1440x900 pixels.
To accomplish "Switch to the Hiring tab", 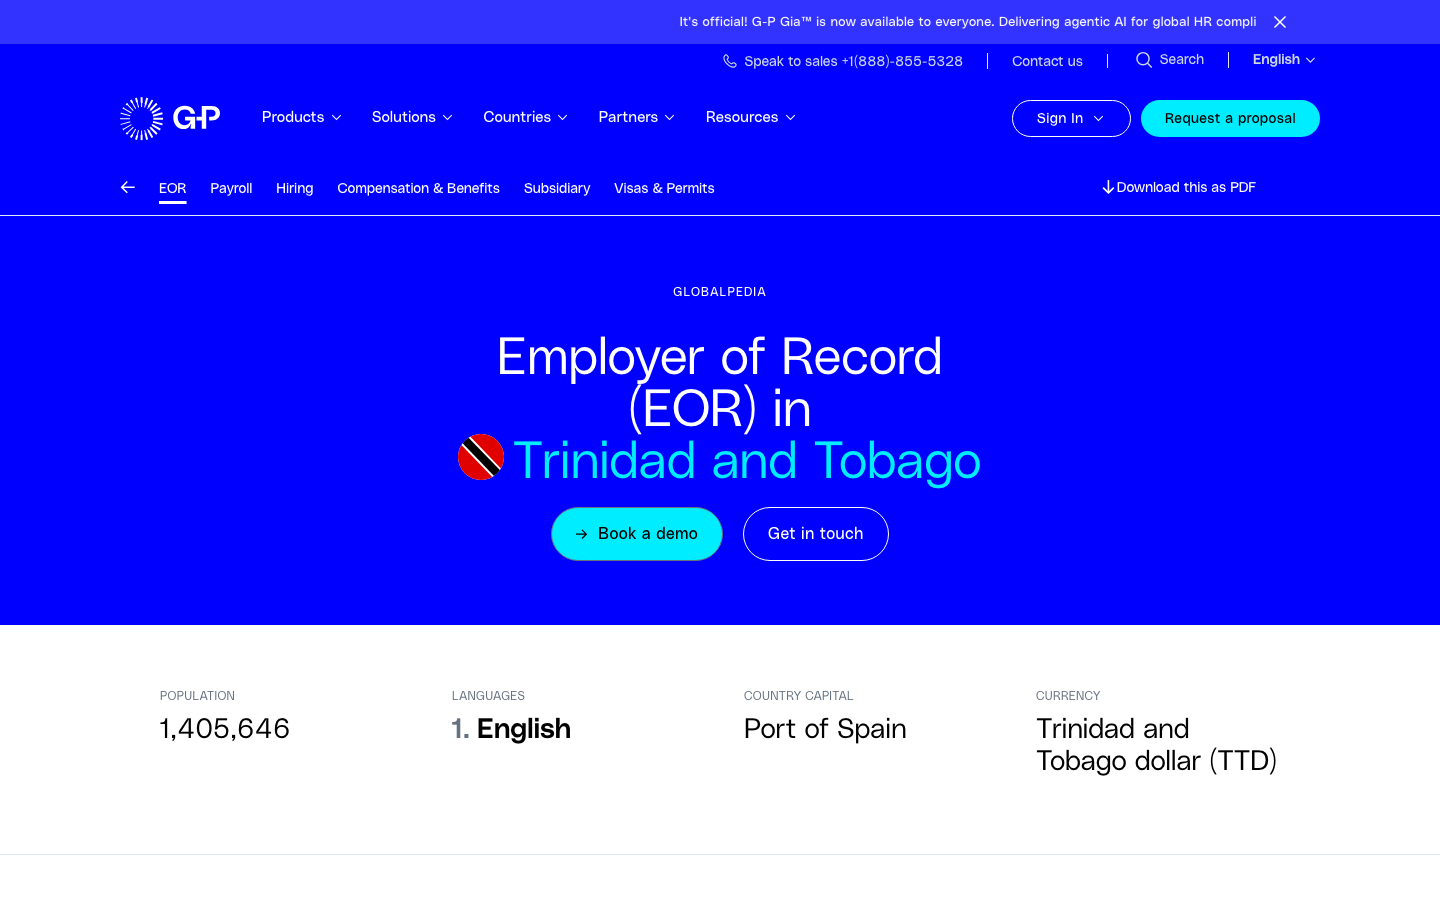I will [x=295, y=188].
